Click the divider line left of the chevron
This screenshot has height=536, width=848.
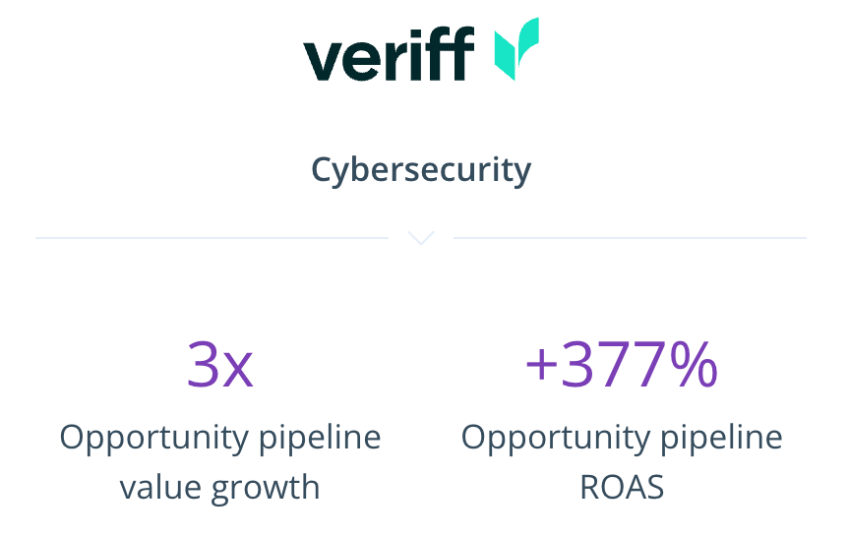pos(211,238)
